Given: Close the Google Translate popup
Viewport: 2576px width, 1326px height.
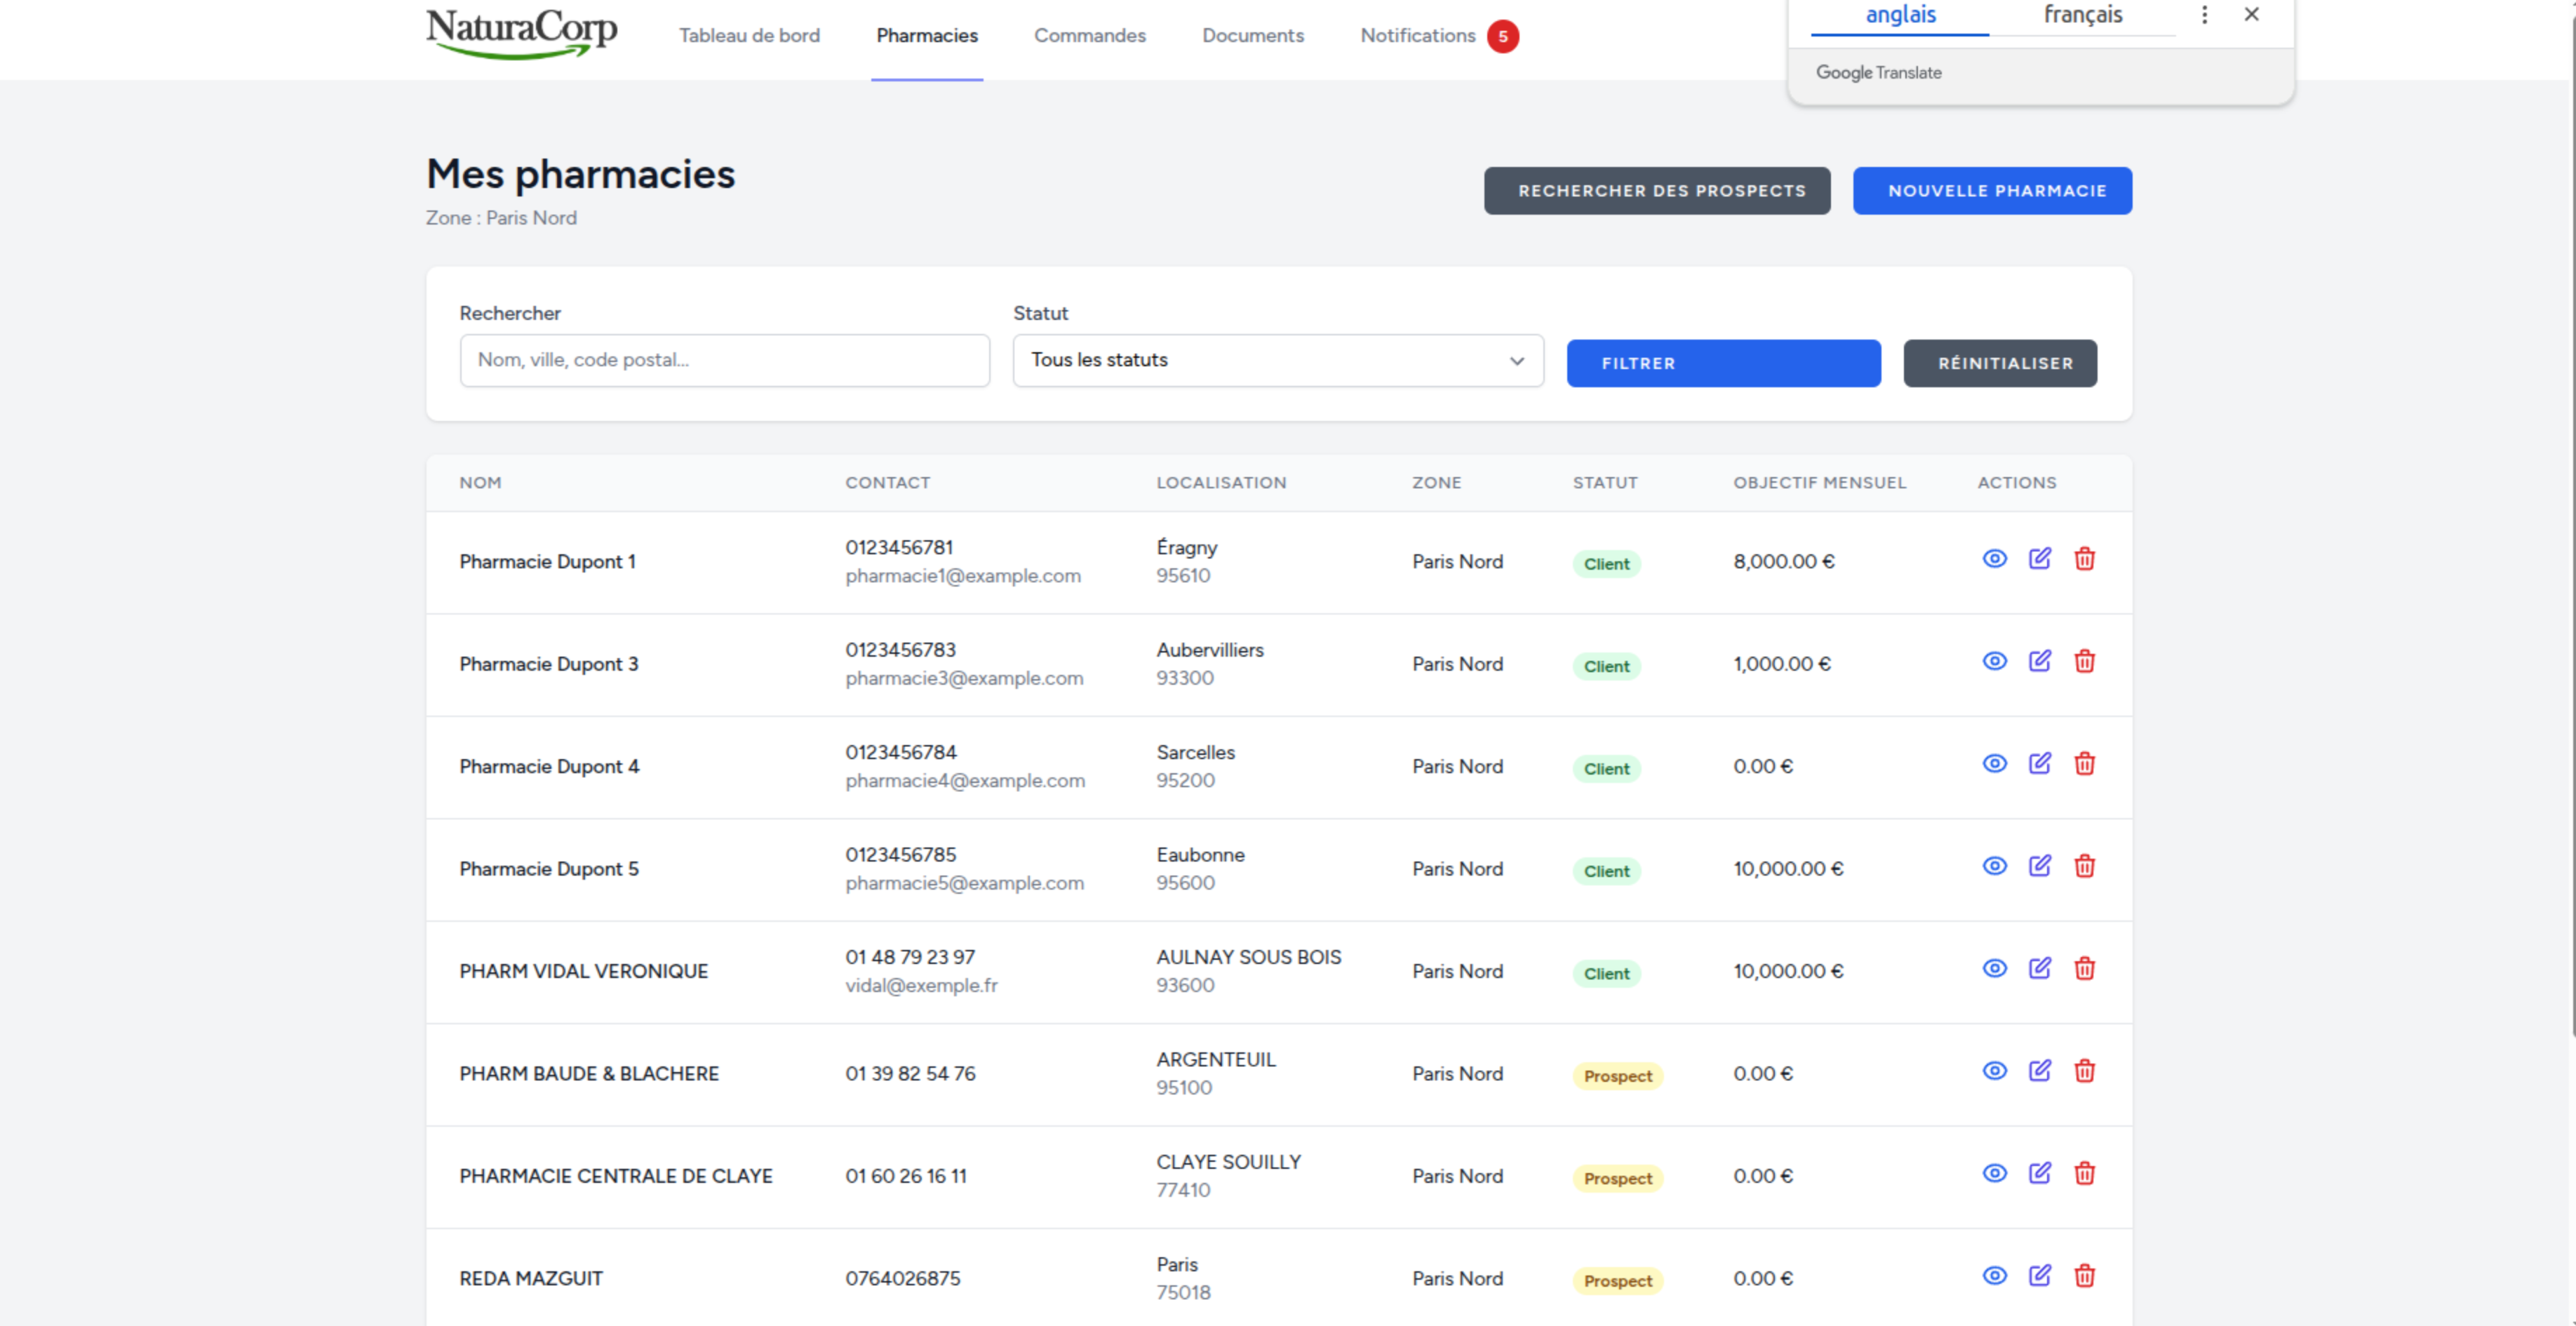Looking at the screenshot, I should (x=2251, y=14).
